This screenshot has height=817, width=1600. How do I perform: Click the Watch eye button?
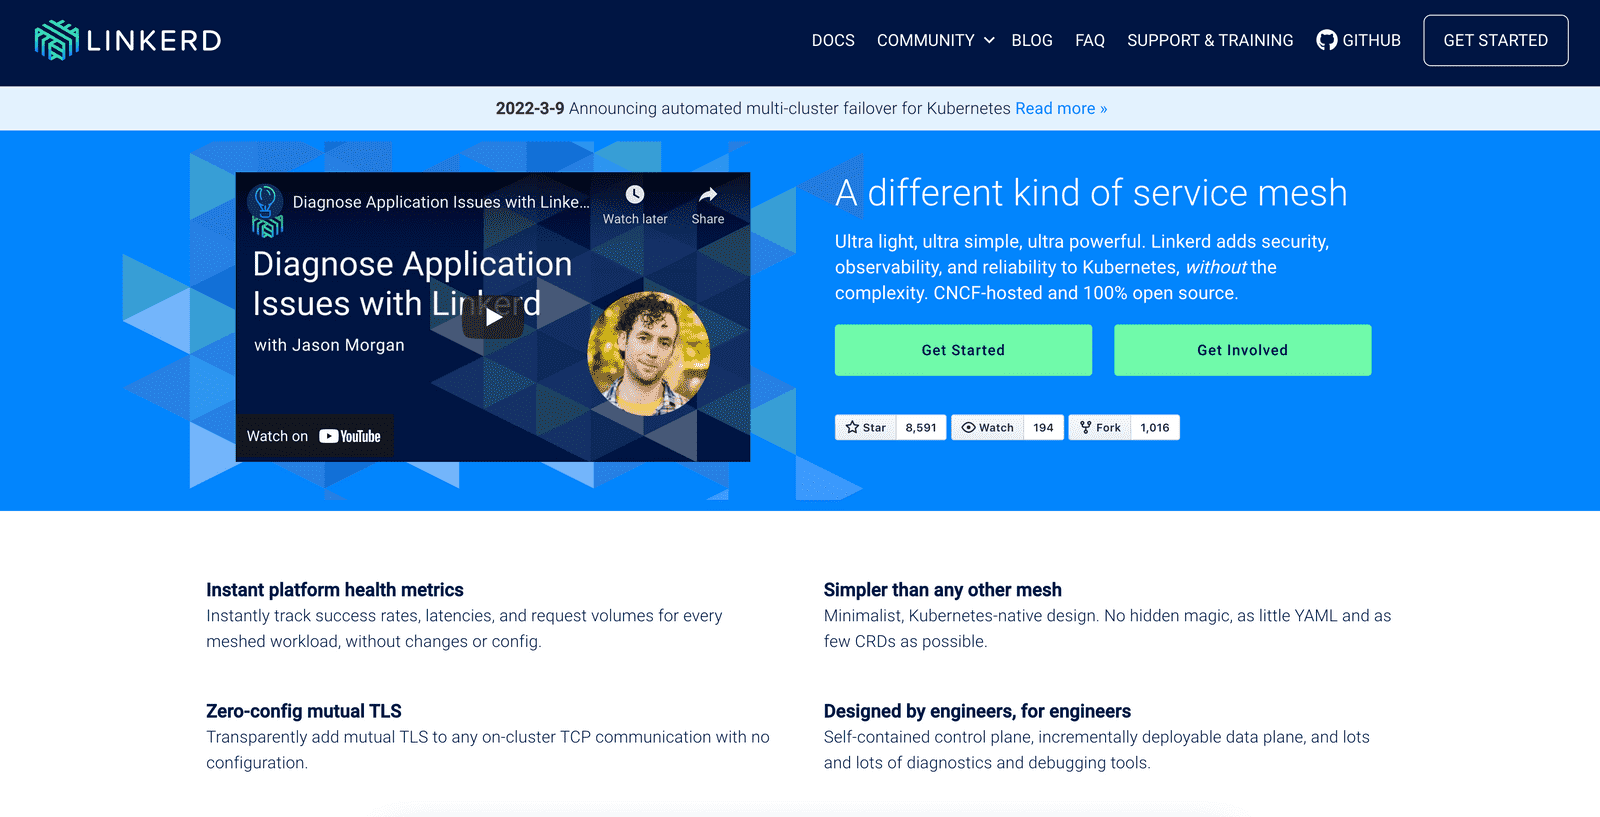[x=988, y=427]
